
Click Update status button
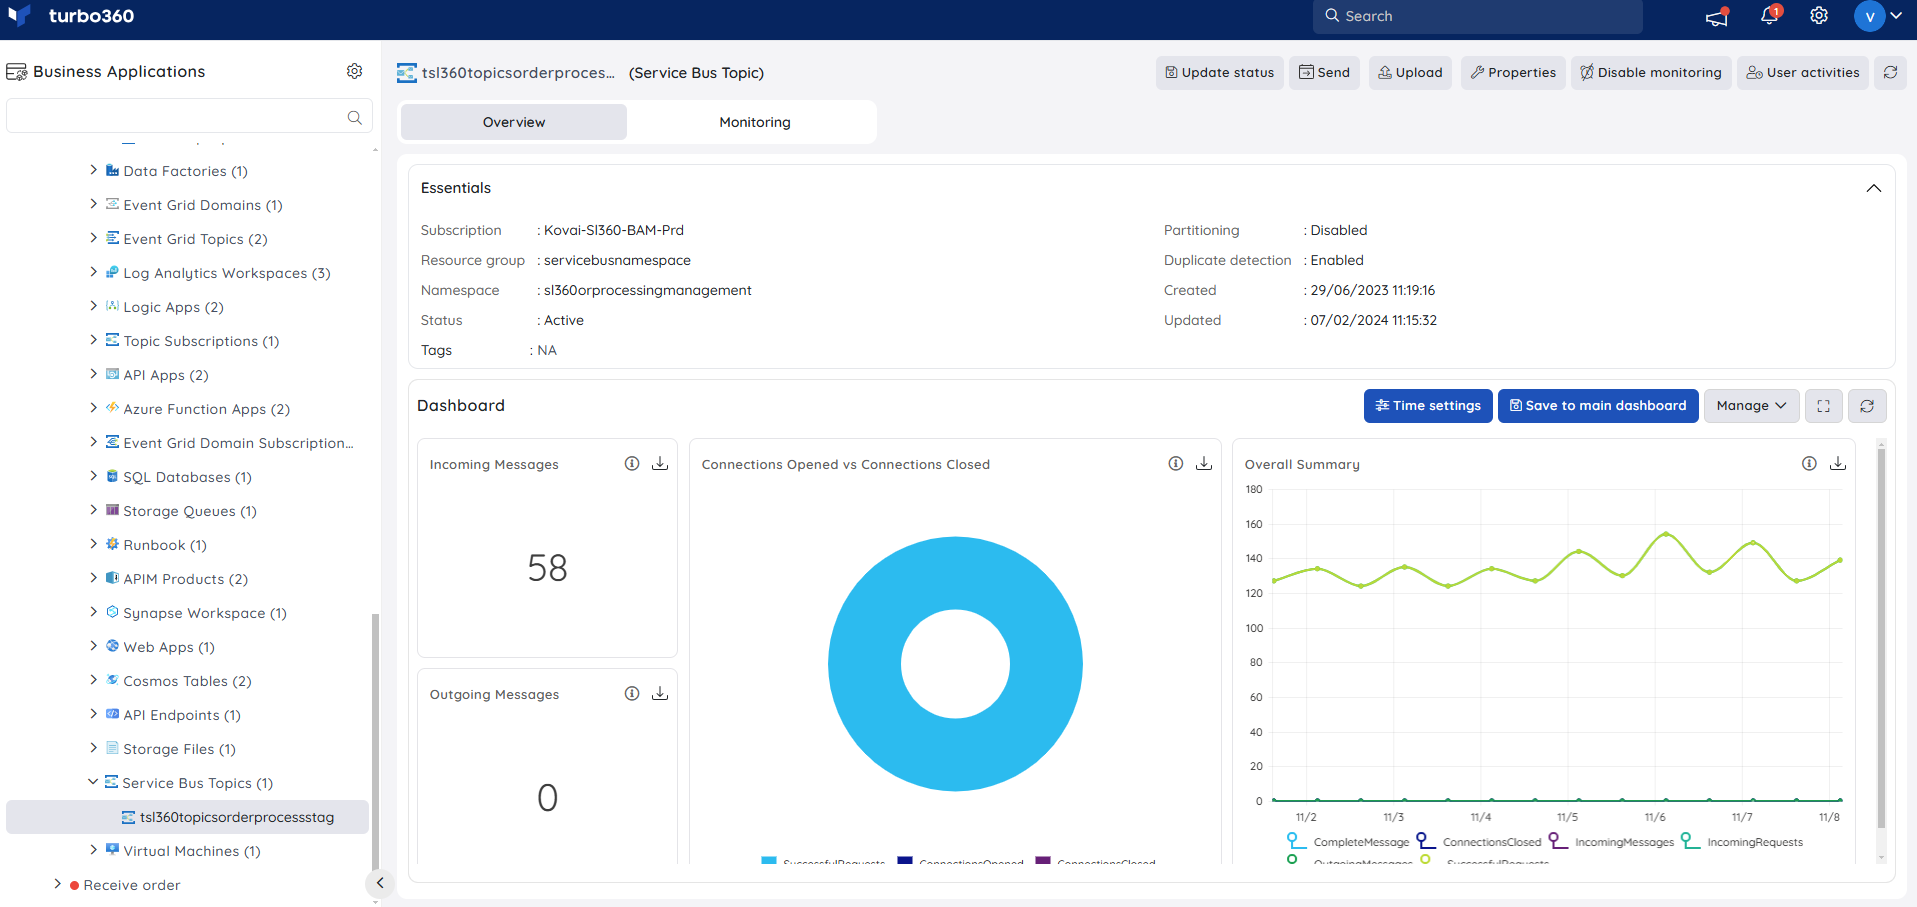1220,72
